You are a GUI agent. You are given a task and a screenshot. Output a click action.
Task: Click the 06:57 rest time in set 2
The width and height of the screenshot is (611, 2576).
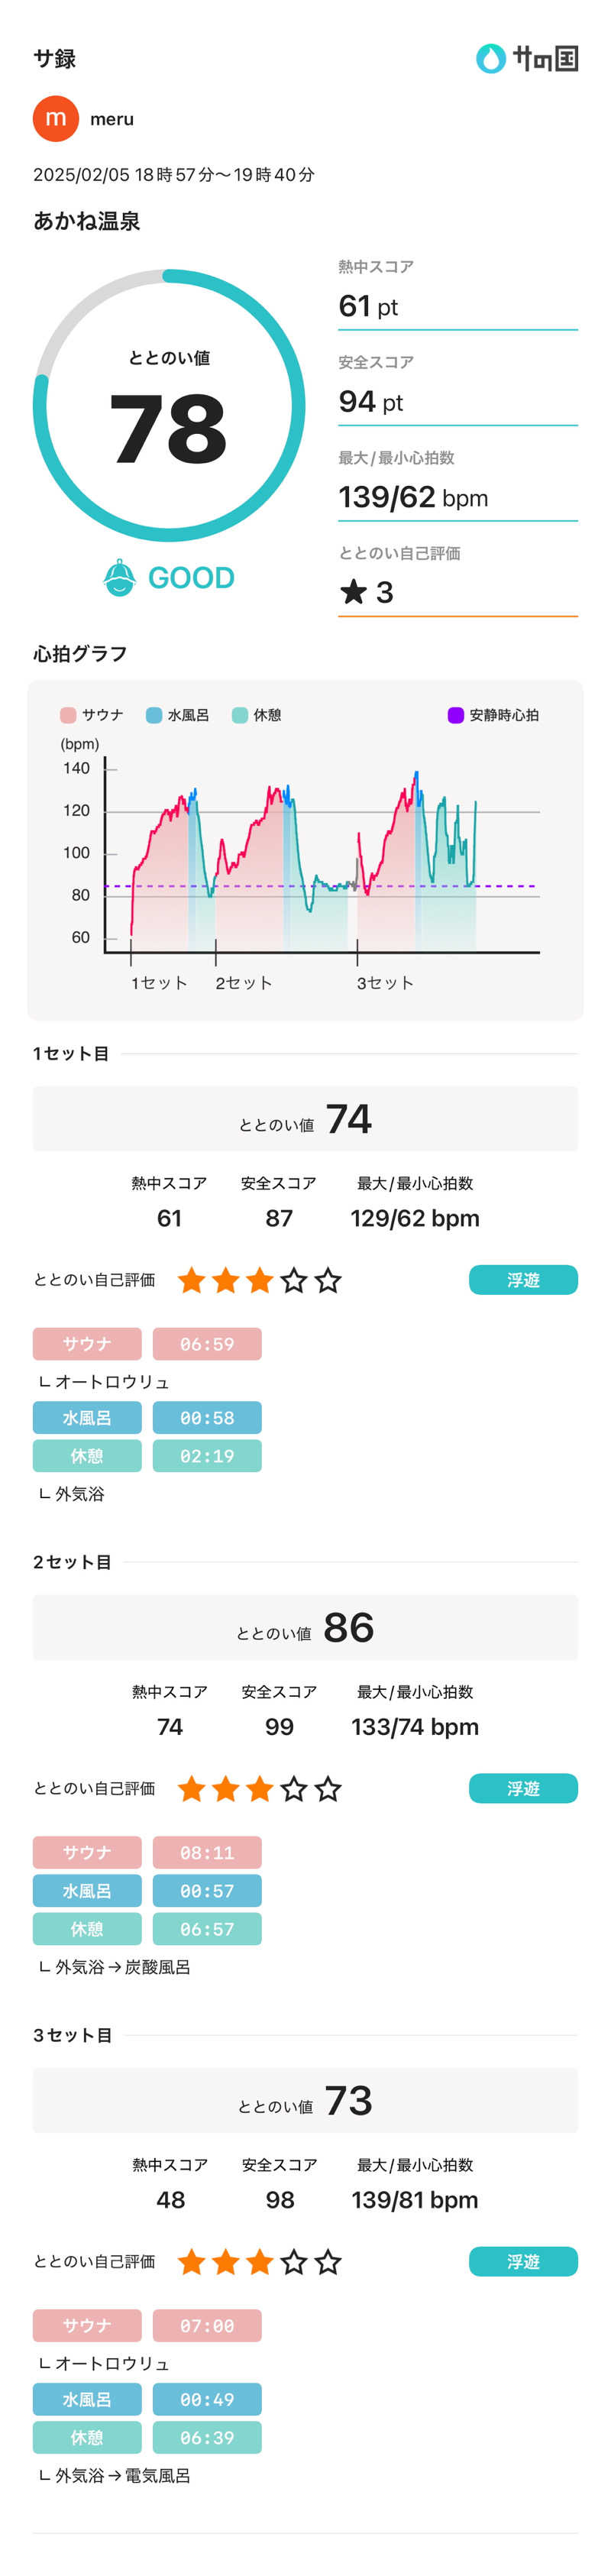(207, 1930)
